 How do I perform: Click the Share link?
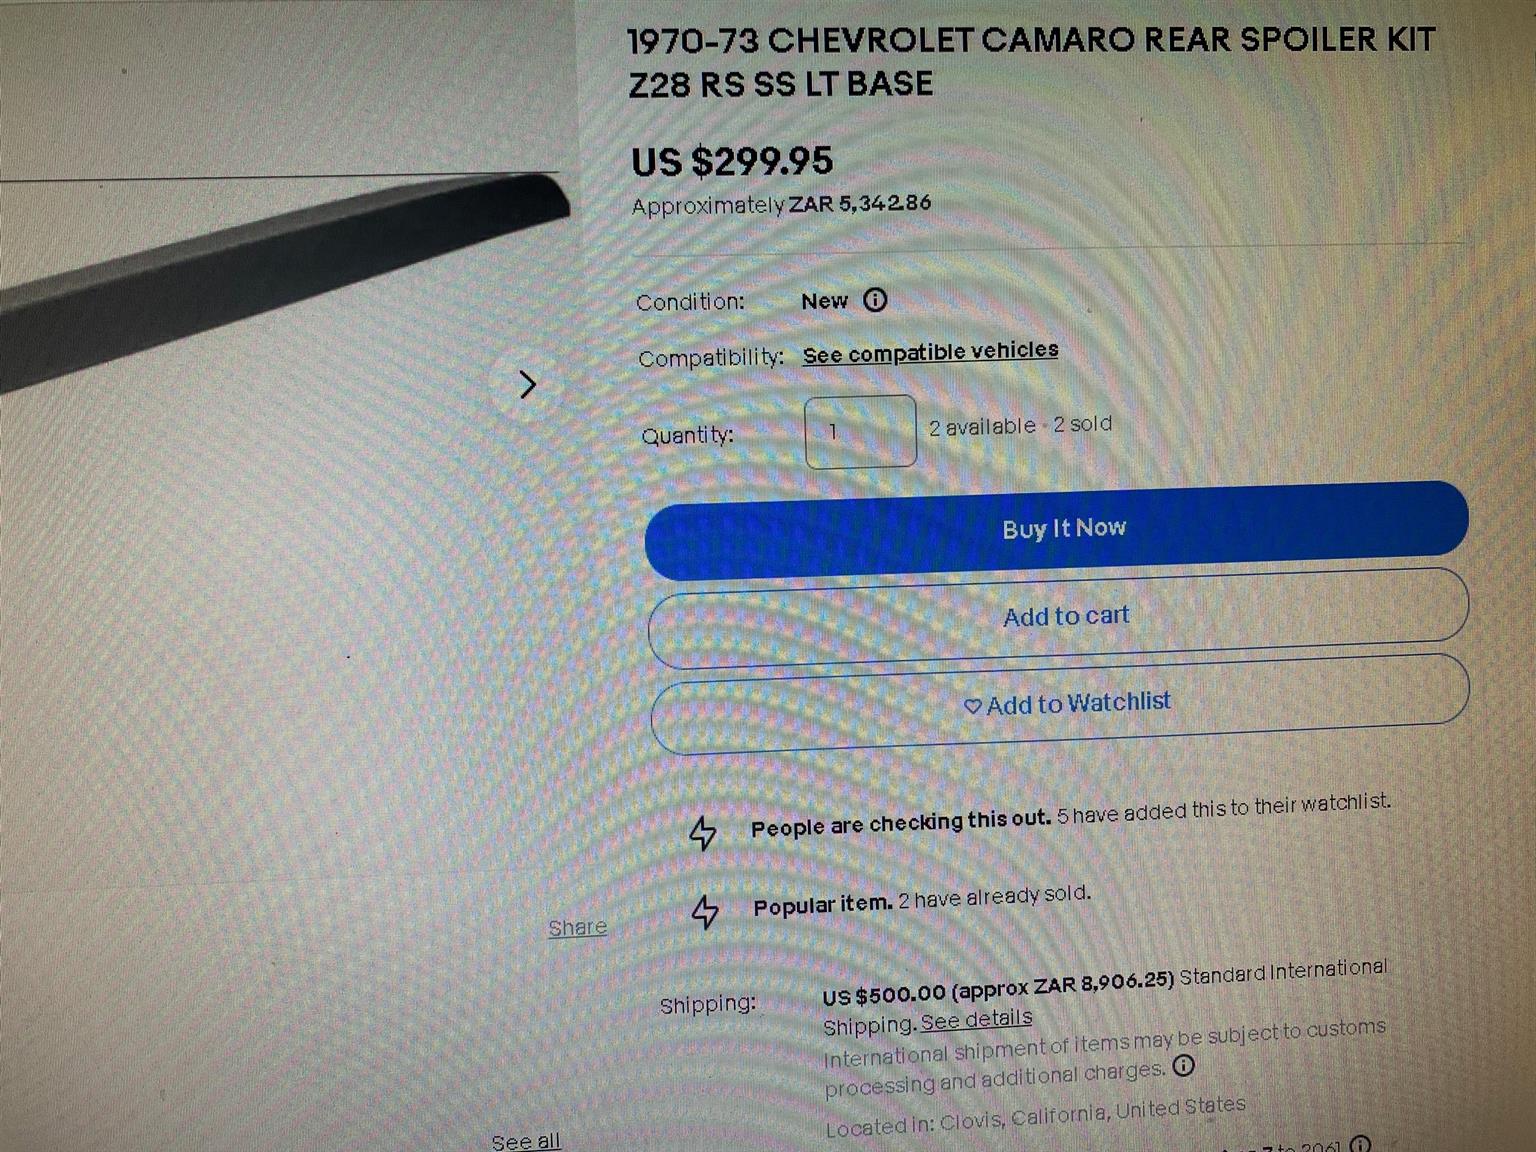pyautogui.click(x=578, y=927)
